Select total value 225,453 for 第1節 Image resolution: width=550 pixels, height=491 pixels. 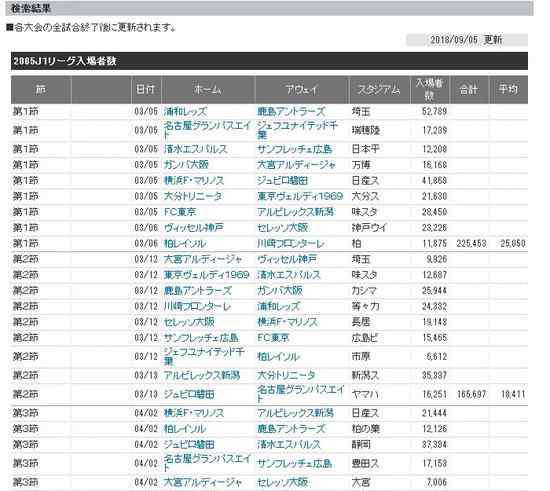pos(471,243)
